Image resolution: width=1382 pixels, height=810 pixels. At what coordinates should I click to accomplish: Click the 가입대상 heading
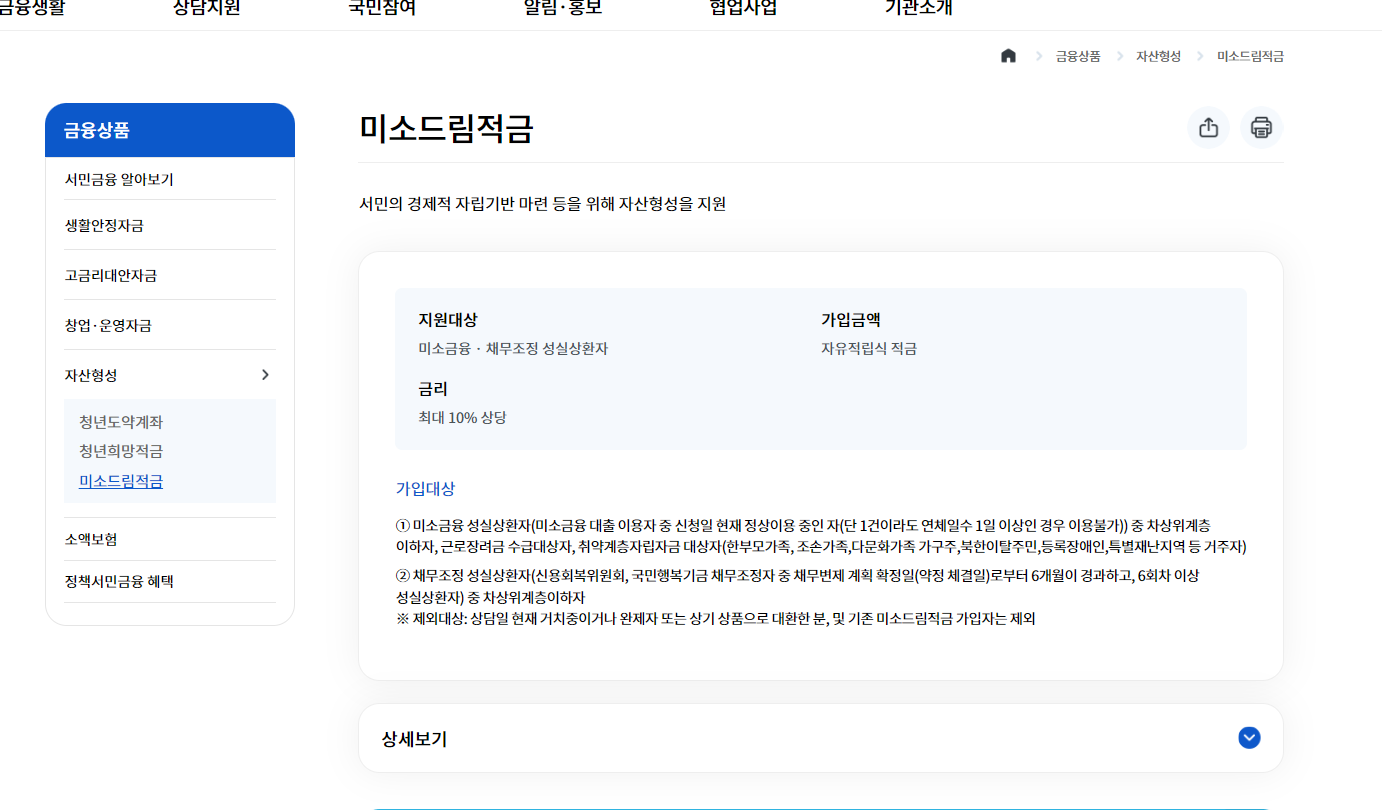coord(425,489)
